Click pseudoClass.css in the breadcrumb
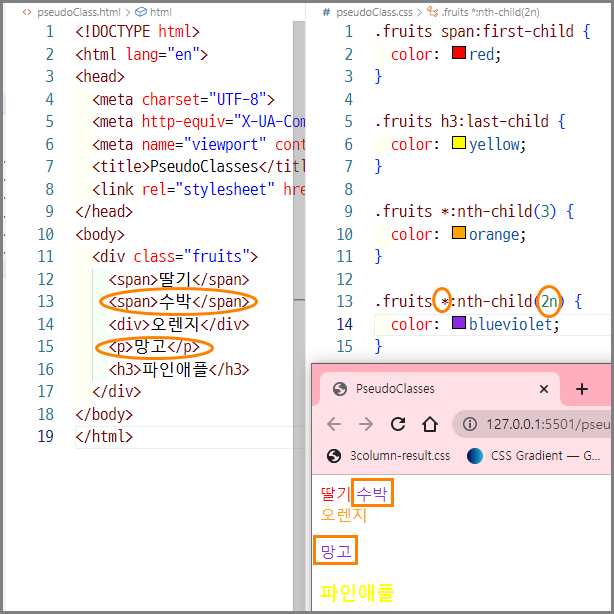Image resolution: width=614 pixels, height=614 pixels. 374,12
